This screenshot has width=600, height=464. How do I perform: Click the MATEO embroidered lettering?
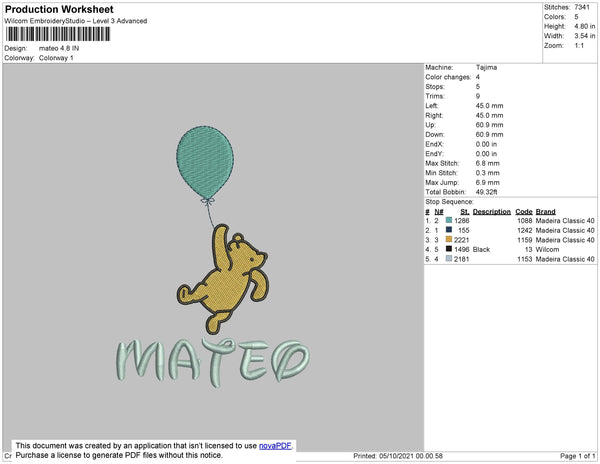click(x=213, y=361)
